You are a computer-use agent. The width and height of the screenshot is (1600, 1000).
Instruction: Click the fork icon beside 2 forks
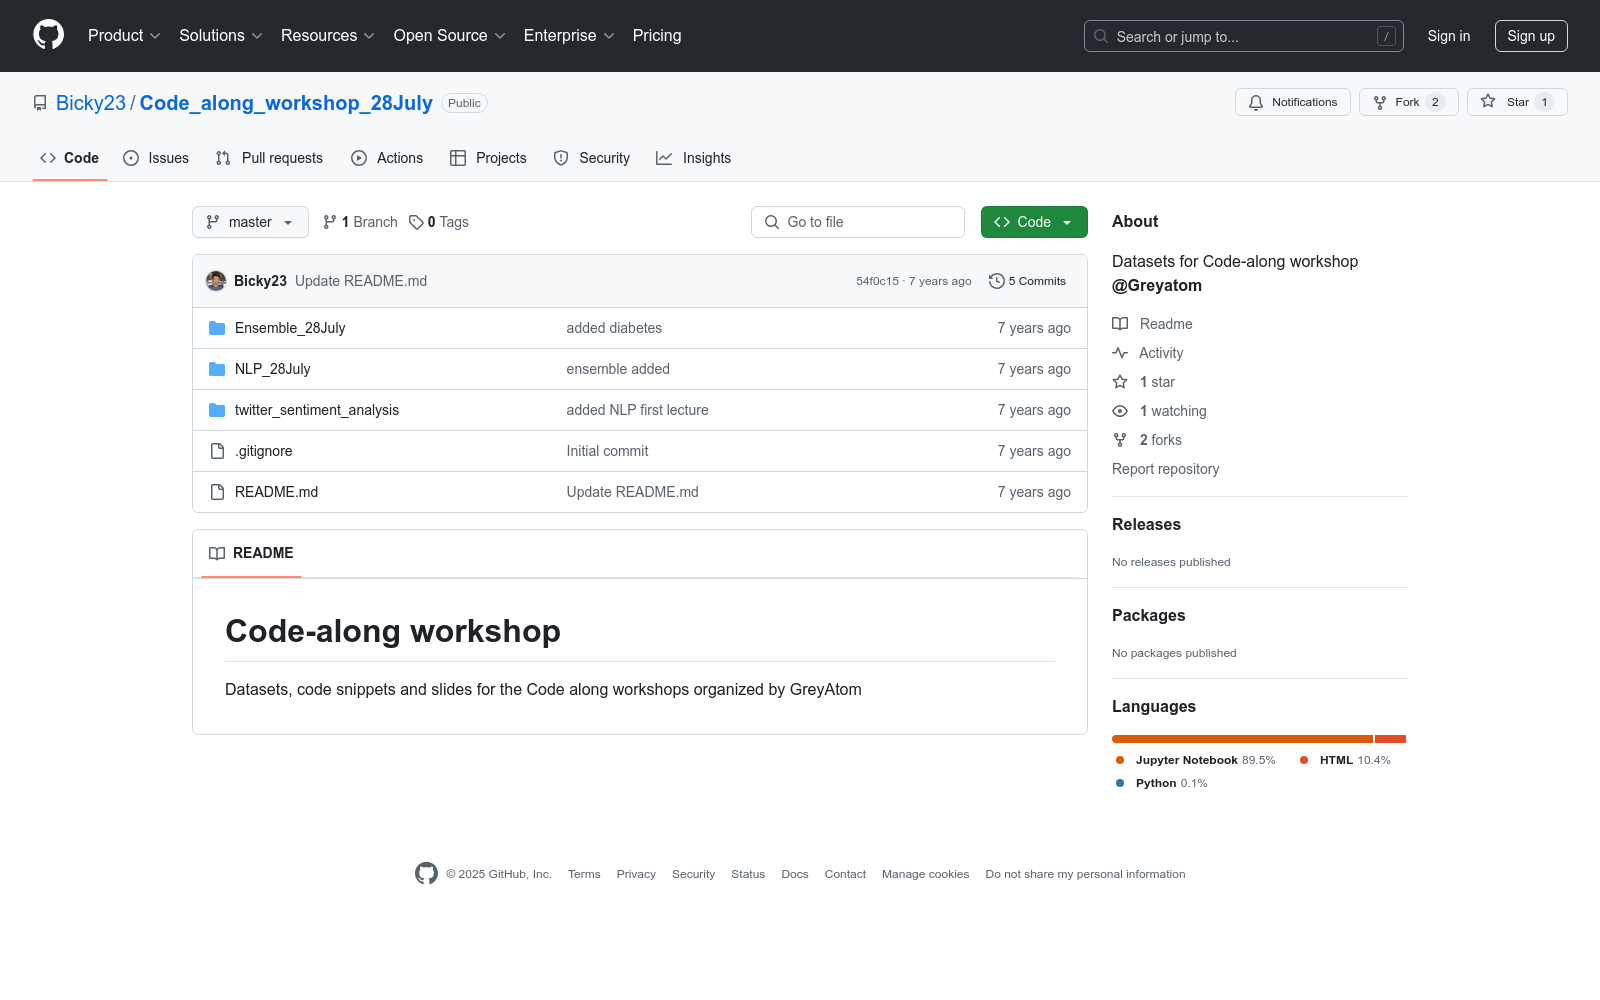point(1120,440)
